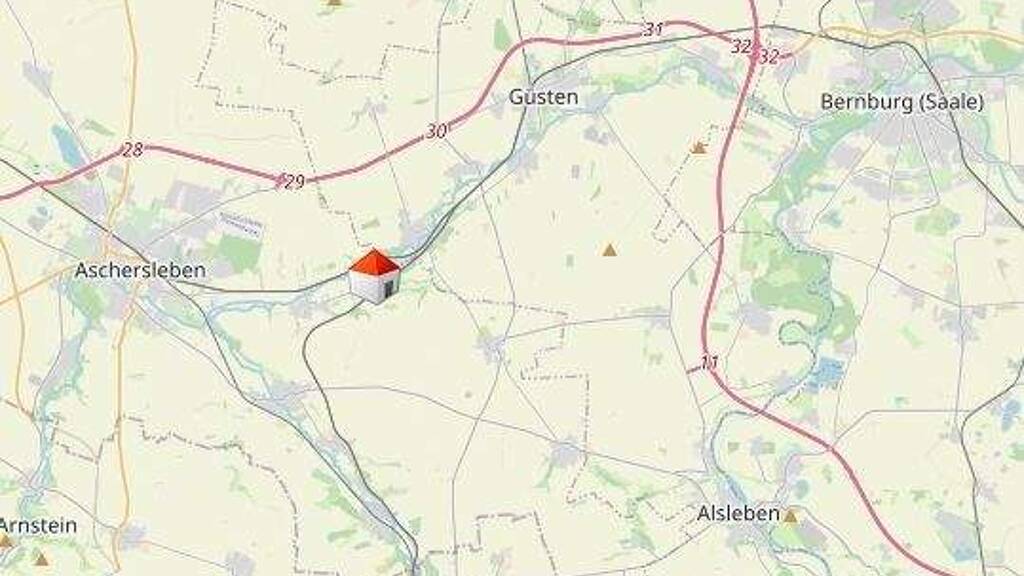Select motorway junction number 30

pyautogui.click(x=436, y=131)
